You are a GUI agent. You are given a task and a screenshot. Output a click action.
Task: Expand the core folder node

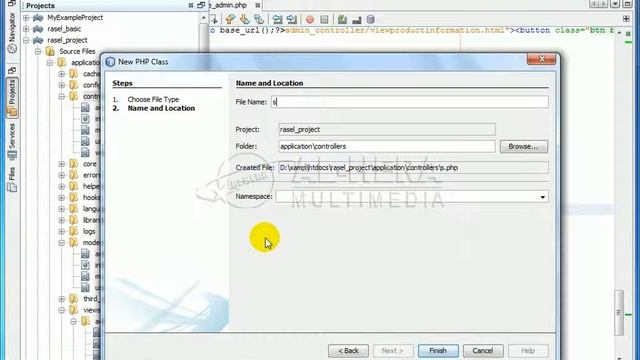[x=62, y=164]
